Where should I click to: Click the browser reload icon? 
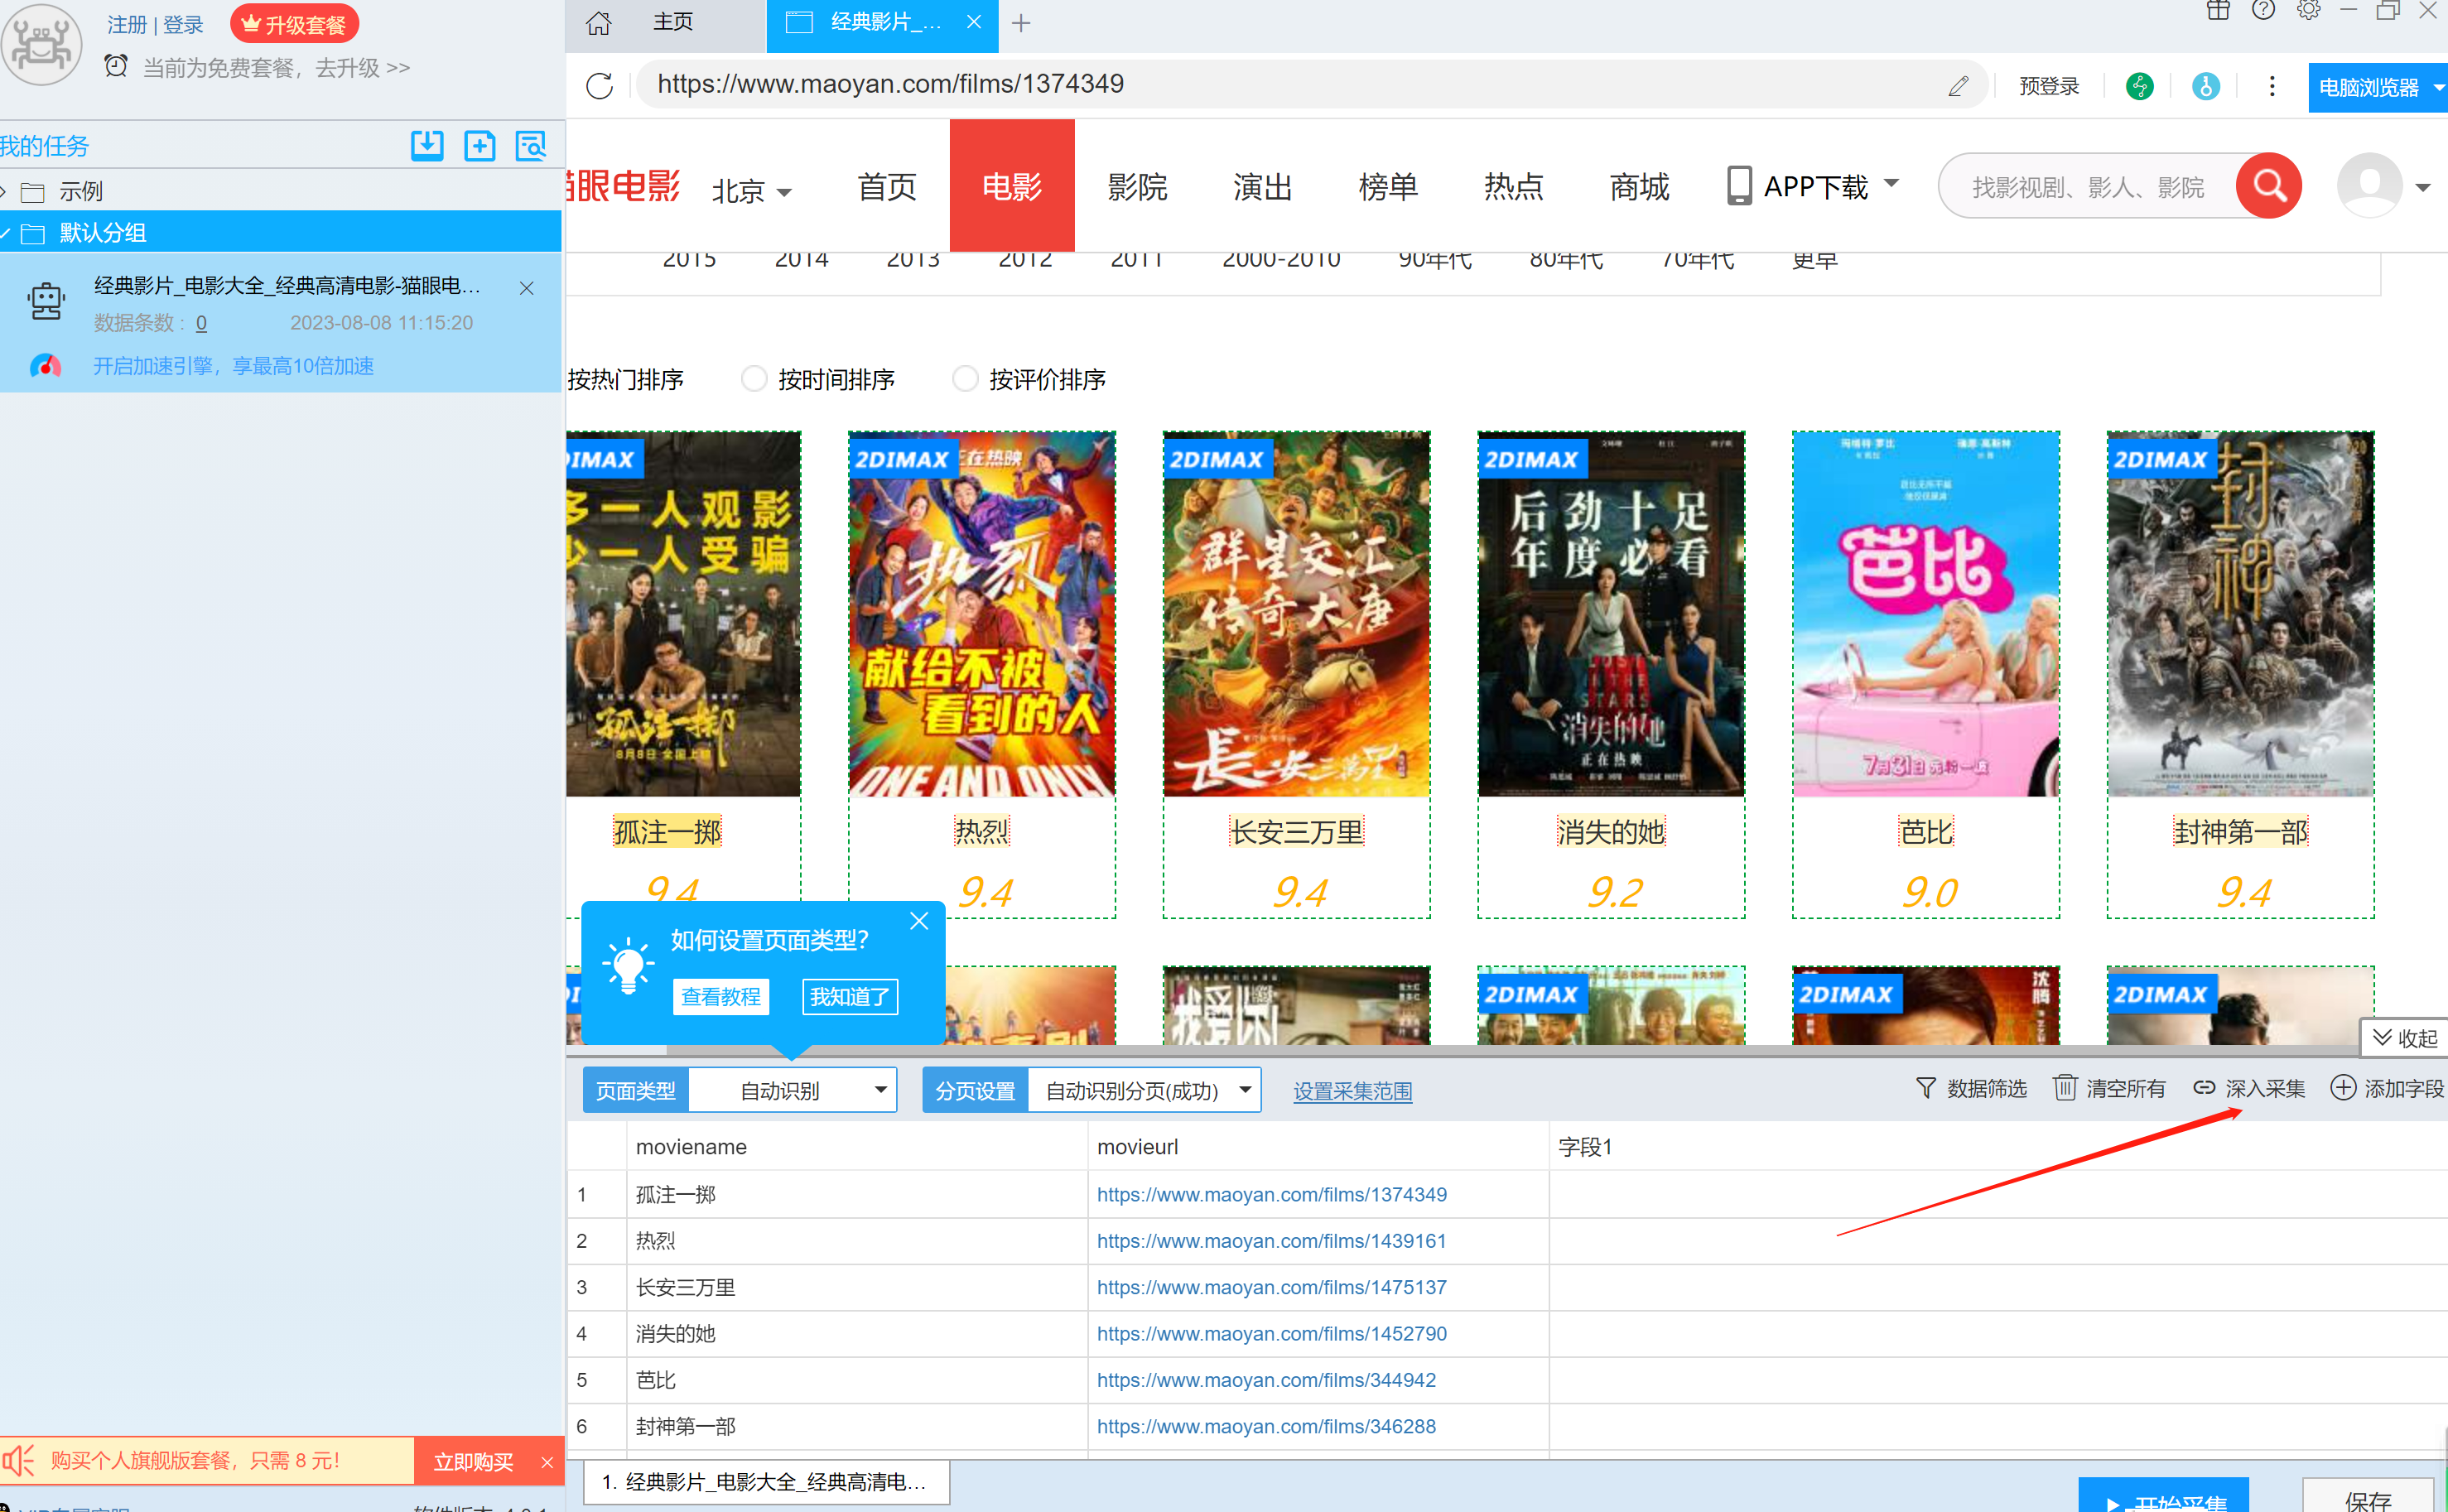[599, 86]
